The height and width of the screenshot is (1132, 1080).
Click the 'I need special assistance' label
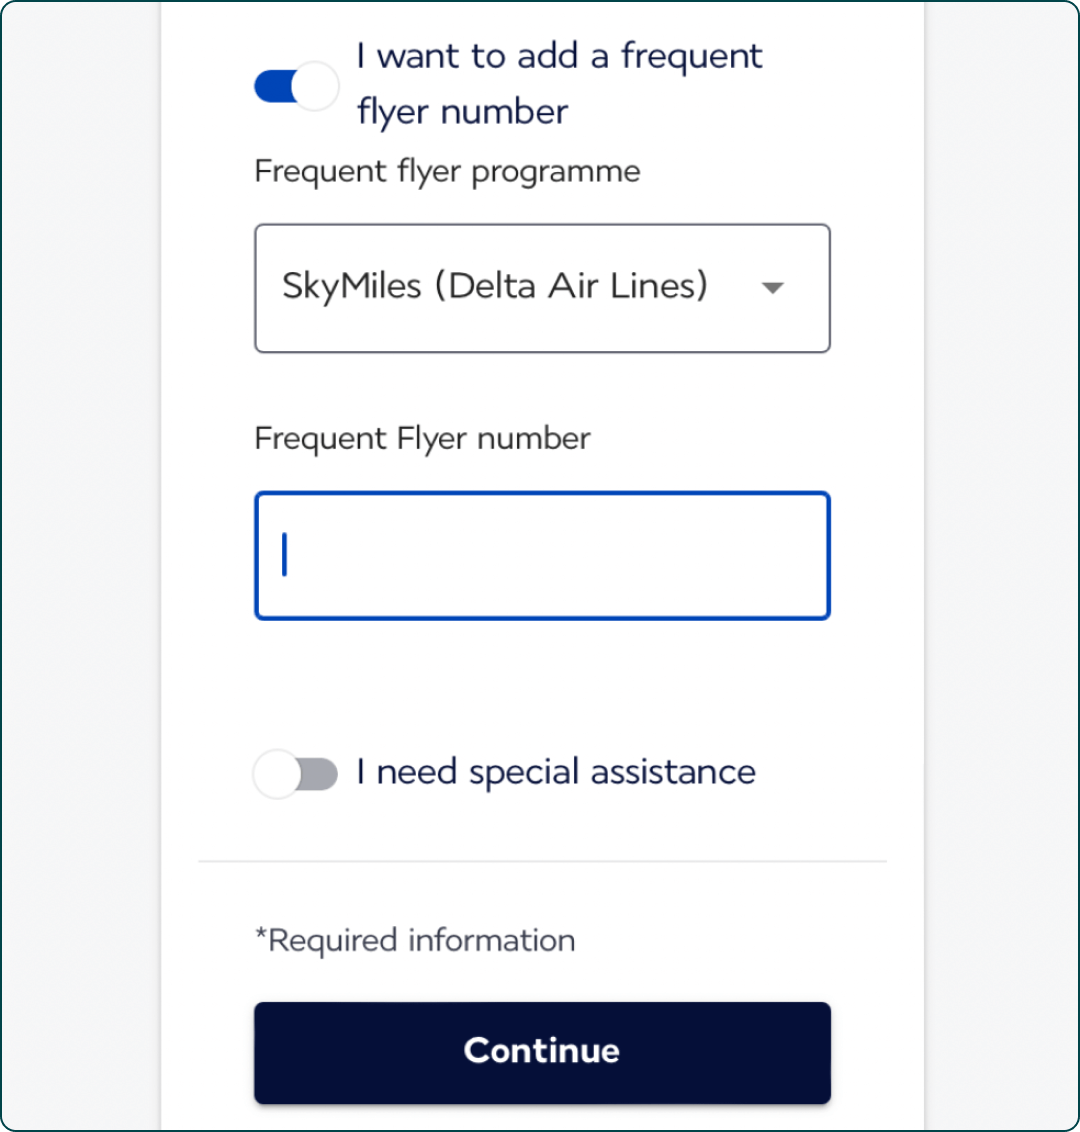[556, 772]
